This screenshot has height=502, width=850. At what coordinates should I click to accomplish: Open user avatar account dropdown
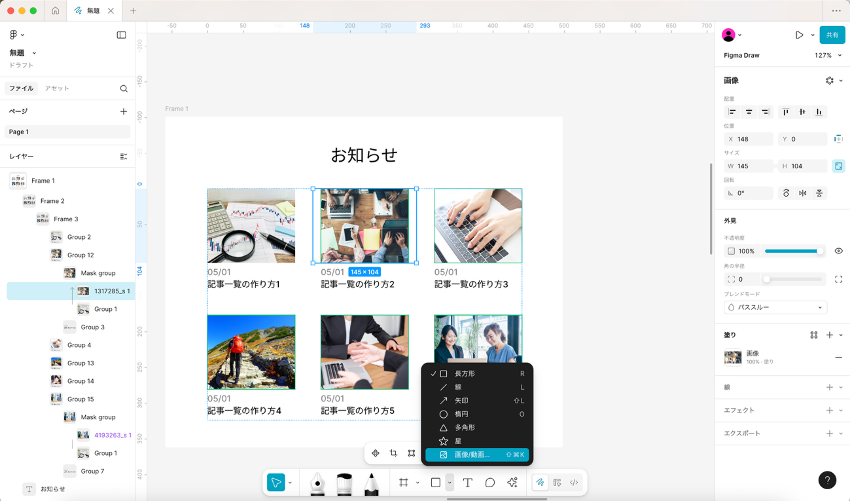(732, 35)
